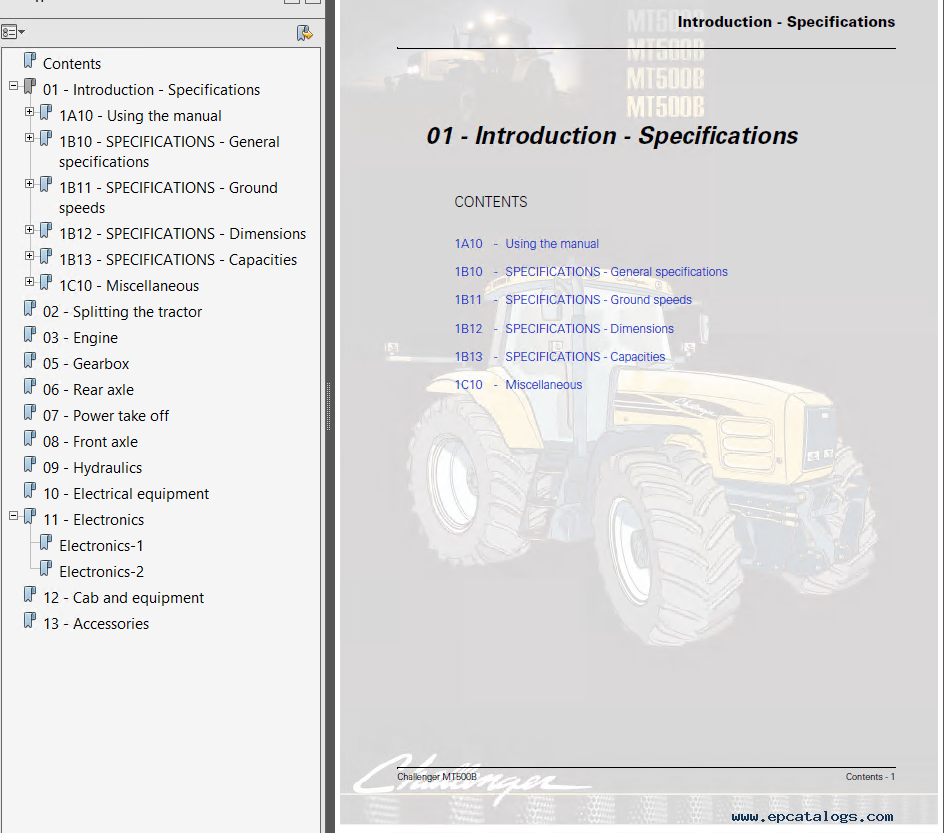The image size is (944, 833).
Task: Follow the 1B12 Dimensions page link
Action: click(x=564, y=329)
